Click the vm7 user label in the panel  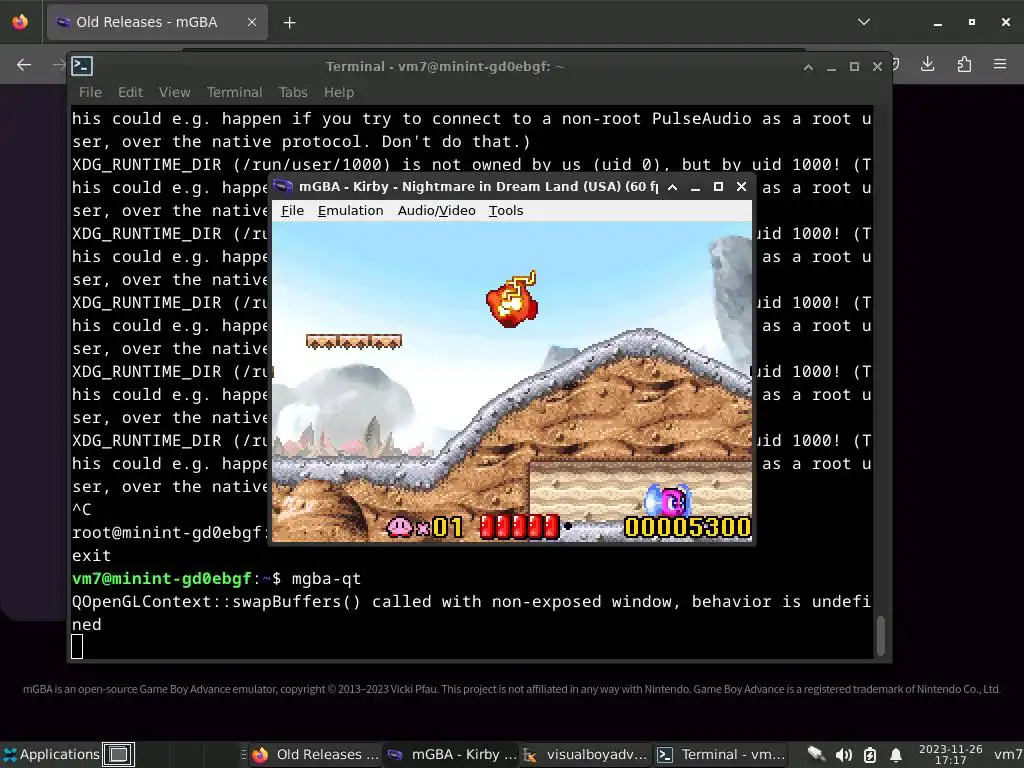pyautogui.click(x=1008, y=754)
